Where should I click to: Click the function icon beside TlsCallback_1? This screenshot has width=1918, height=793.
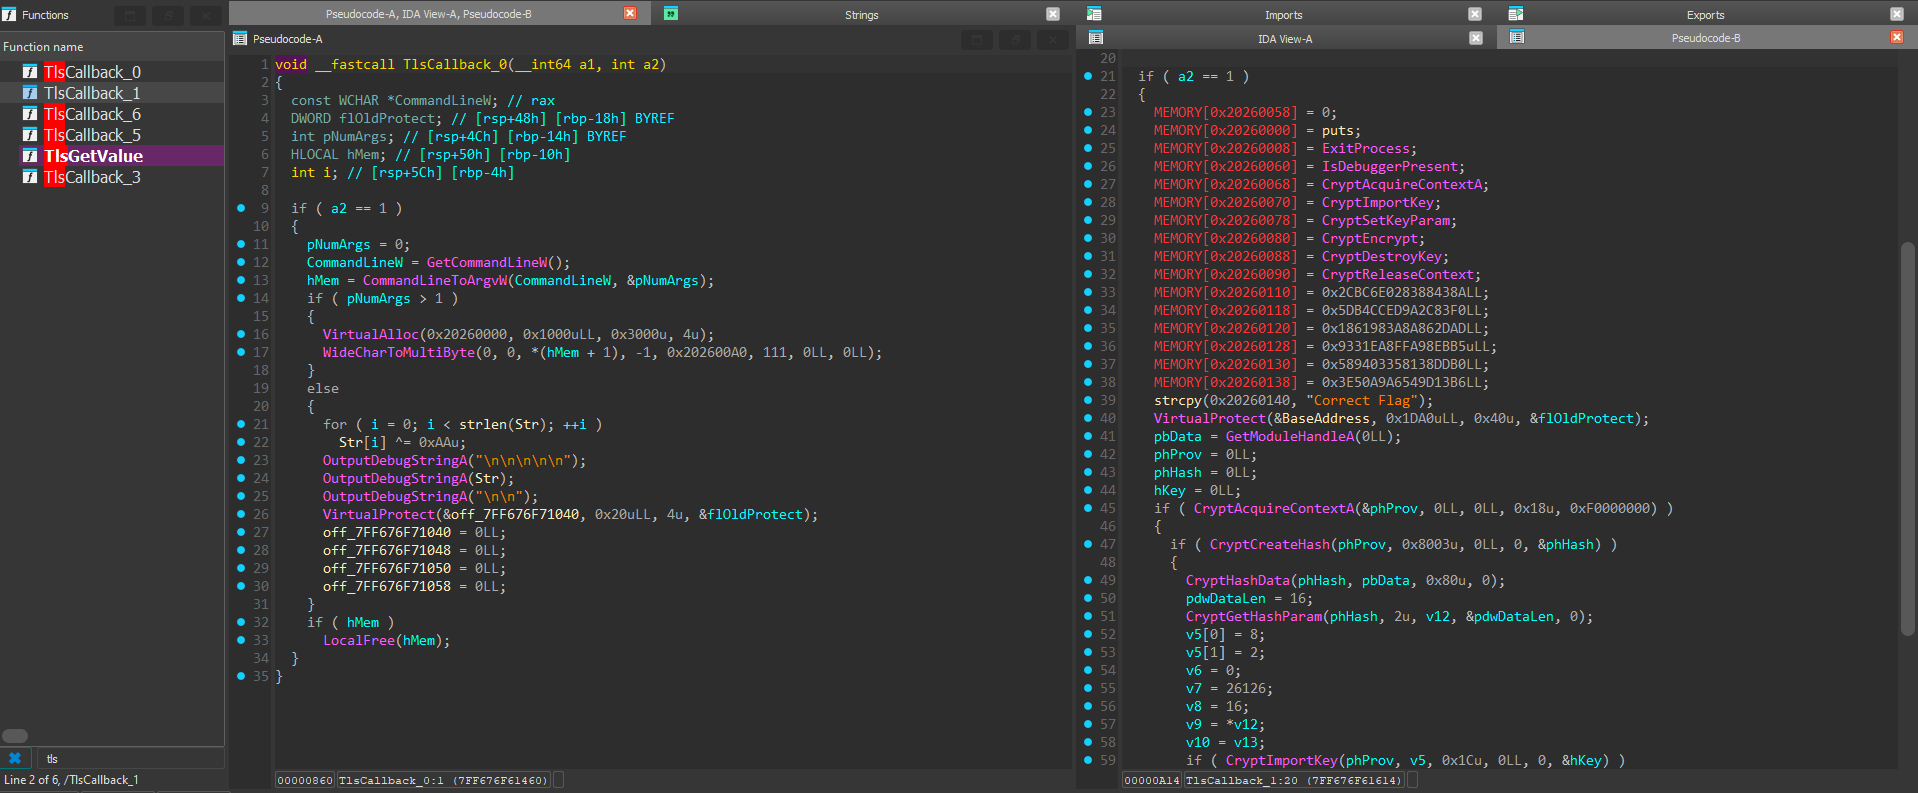(x=30, y=93)
